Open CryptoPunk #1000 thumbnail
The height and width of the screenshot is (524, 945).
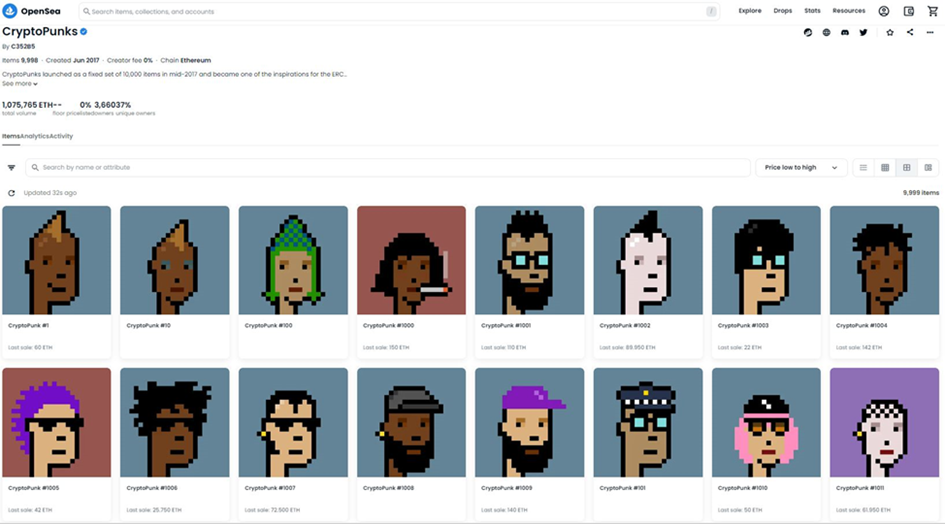coord(412,260)
